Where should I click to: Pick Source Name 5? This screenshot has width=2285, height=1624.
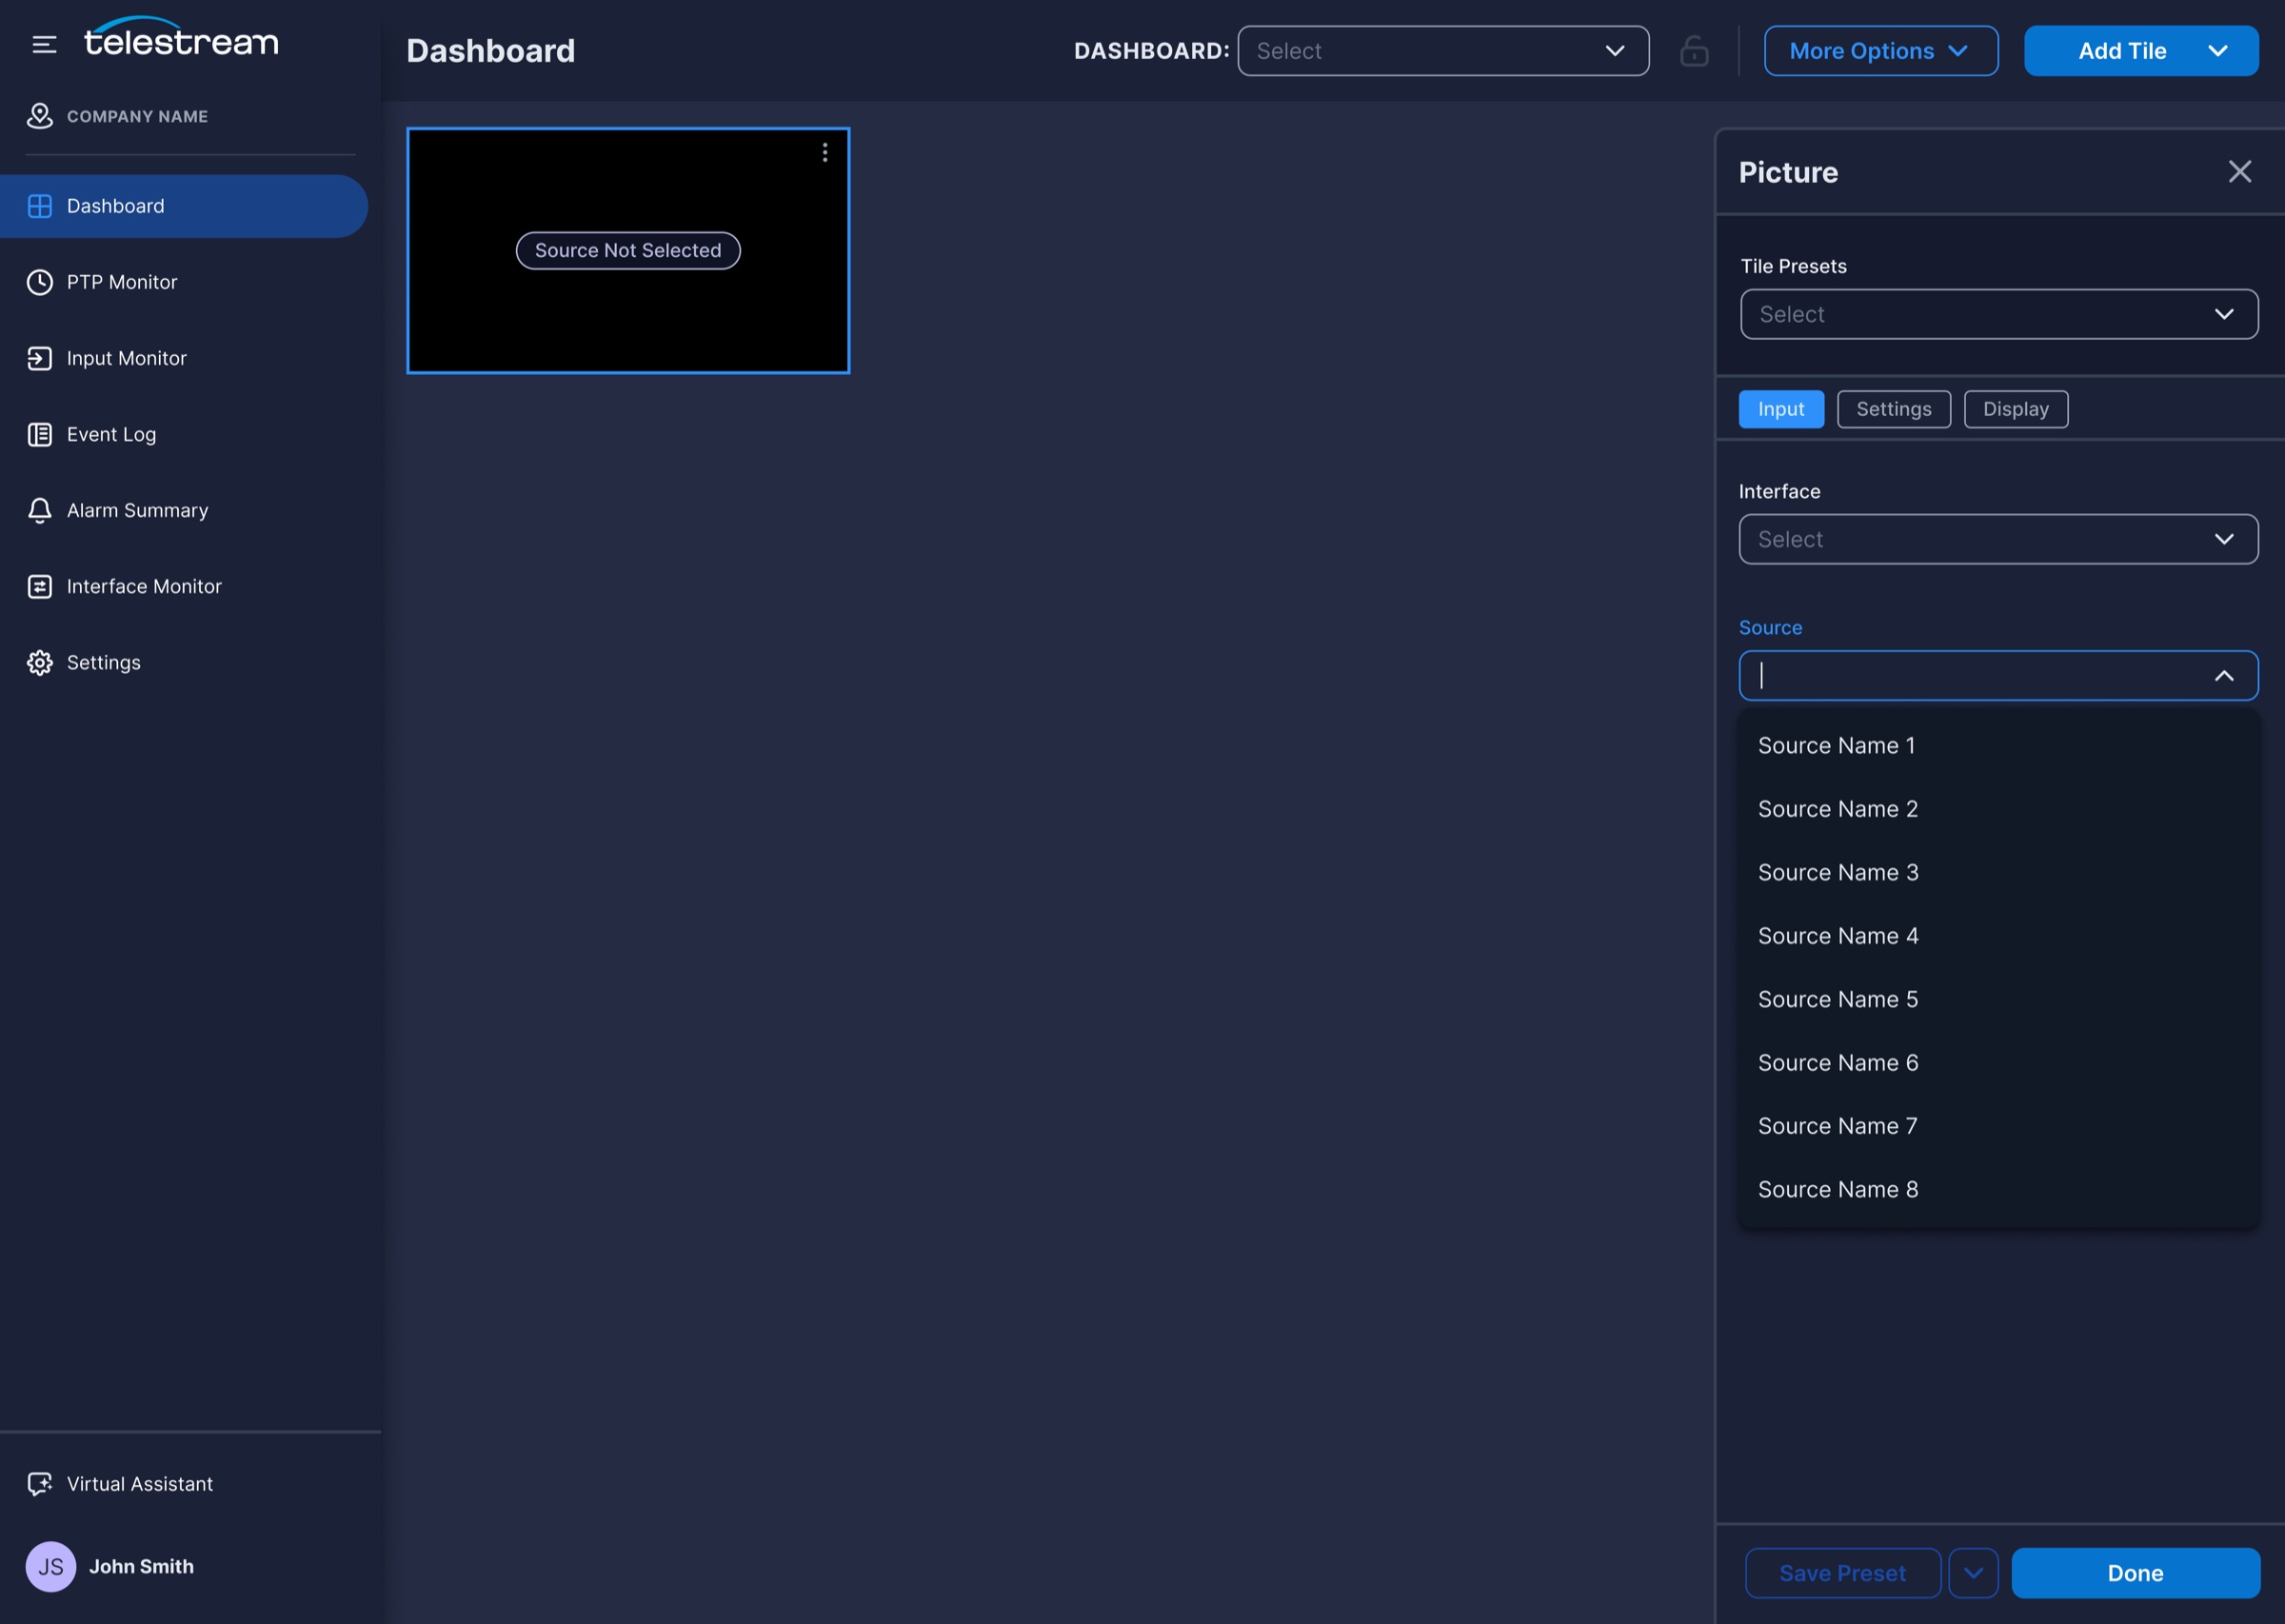(1998, 1000)
